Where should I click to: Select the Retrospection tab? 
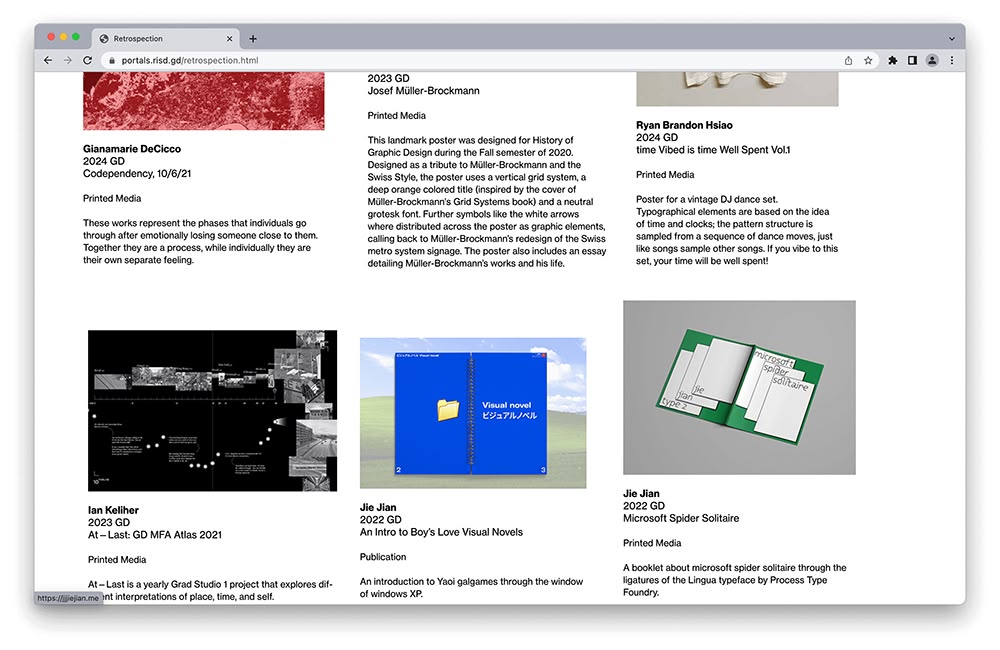(x=165, y=39)
